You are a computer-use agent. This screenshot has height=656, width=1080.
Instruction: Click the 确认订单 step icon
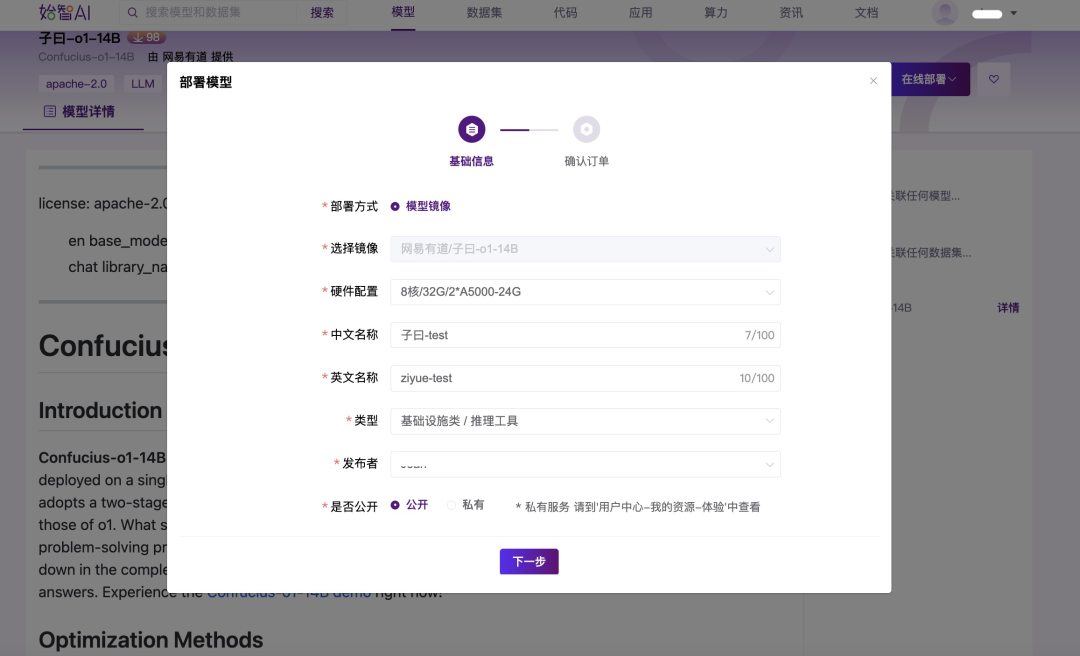586,129
